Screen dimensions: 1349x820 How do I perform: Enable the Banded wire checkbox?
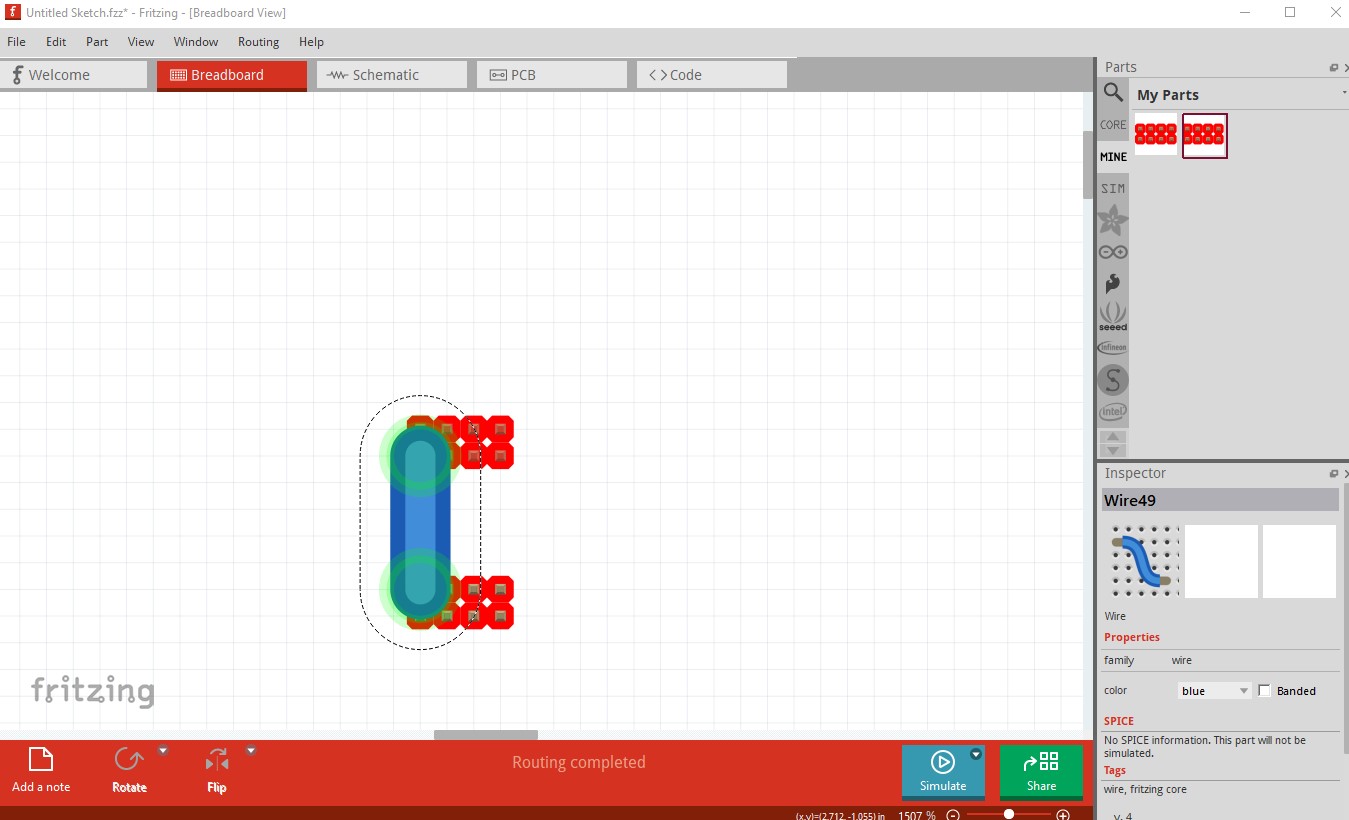click(x=1265, y=691)
